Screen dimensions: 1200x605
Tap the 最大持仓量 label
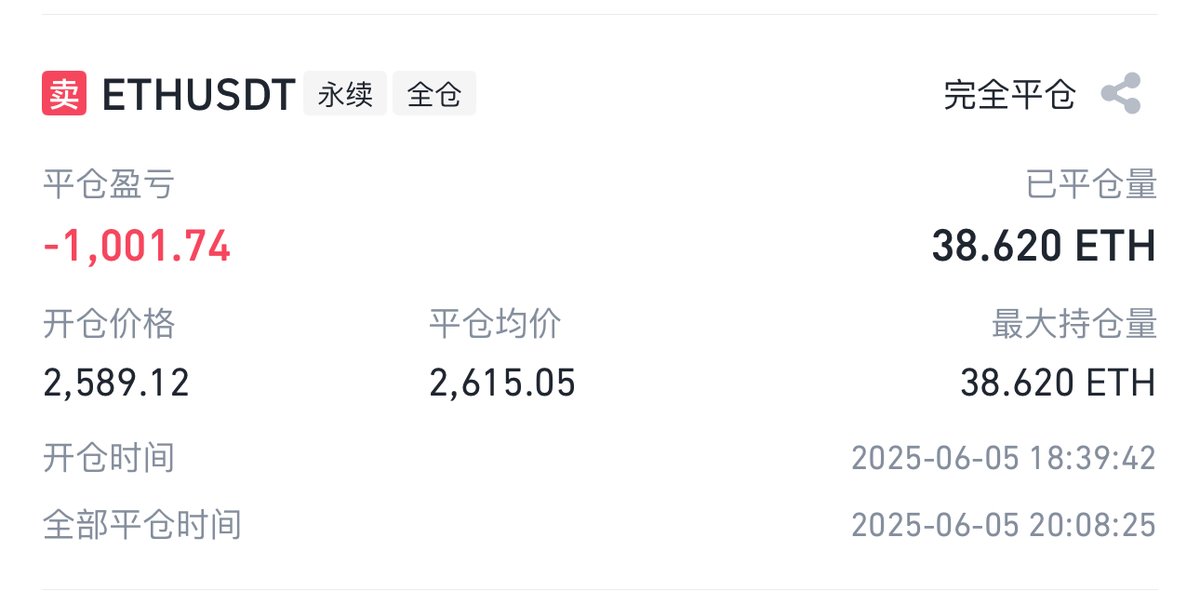[1075, 323]
